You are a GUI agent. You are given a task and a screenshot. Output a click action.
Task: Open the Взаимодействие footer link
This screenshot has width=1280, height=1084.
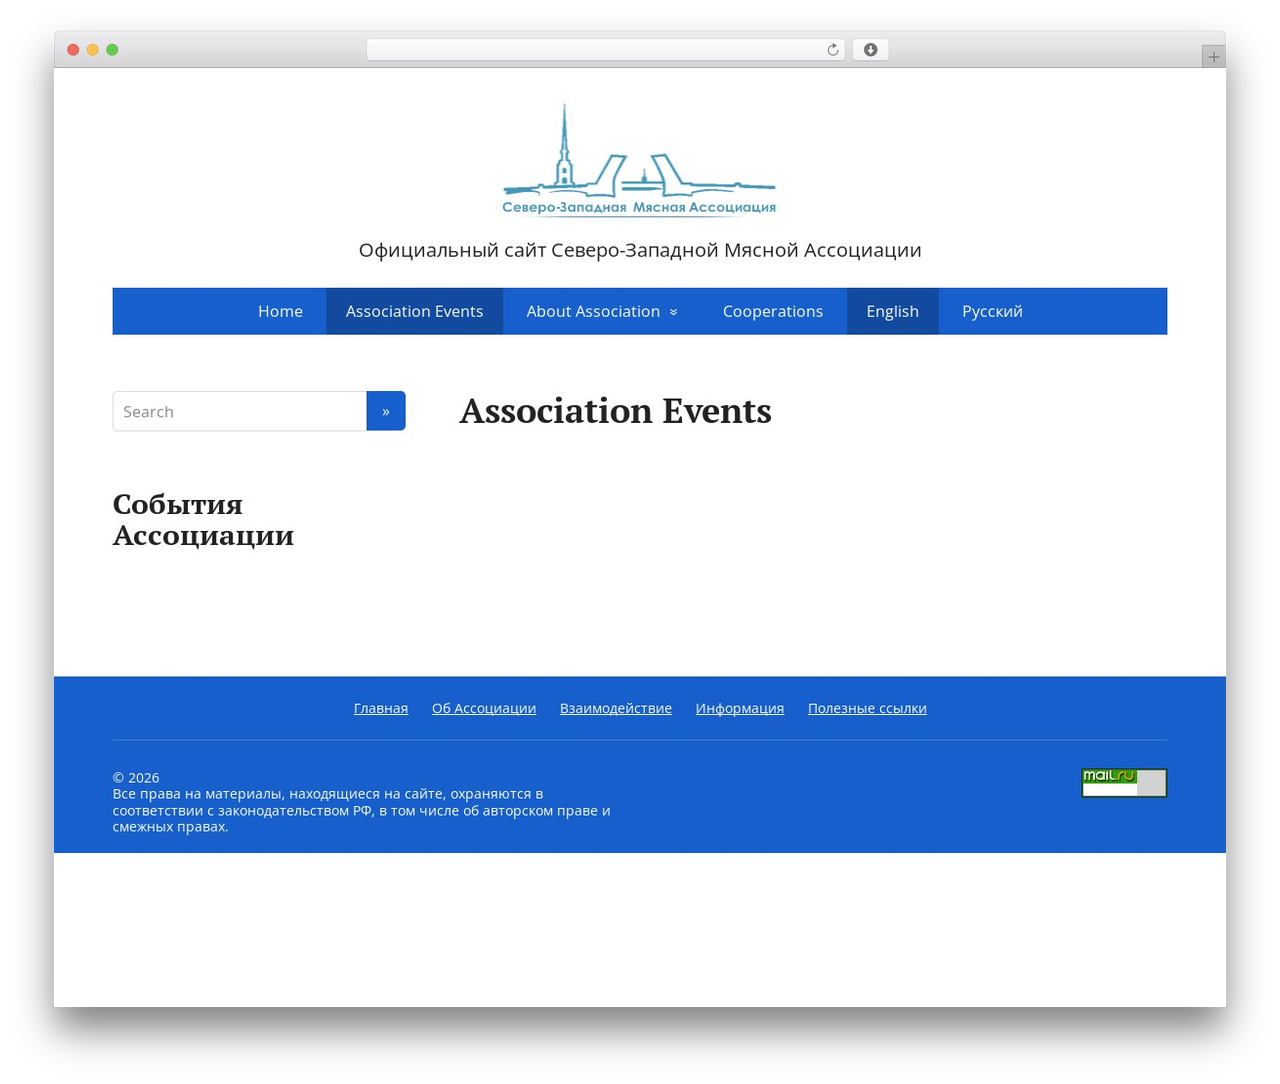pos(616,708)
